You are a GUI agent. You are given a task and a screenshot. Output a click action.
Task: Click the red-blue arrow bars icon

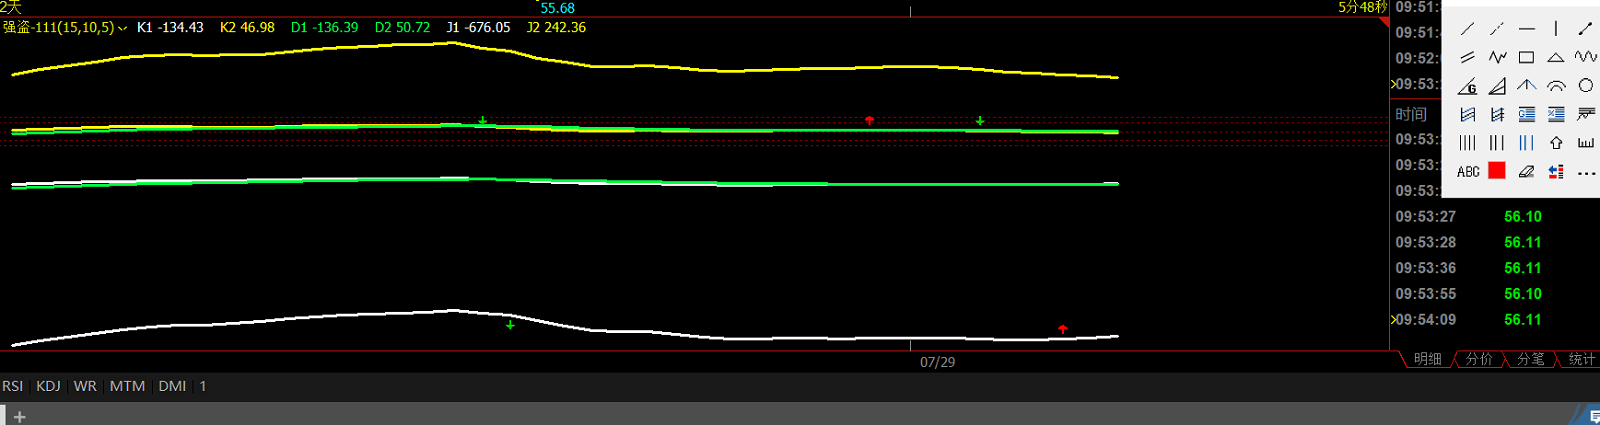pos(1556,171)
